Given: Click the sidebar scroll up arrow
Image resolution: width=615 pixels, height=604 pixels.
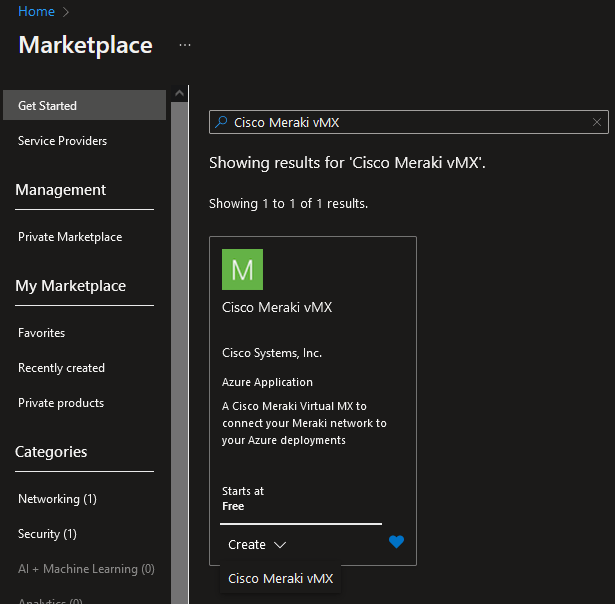Looking at the screenshot, I should (x=180, y=94).
